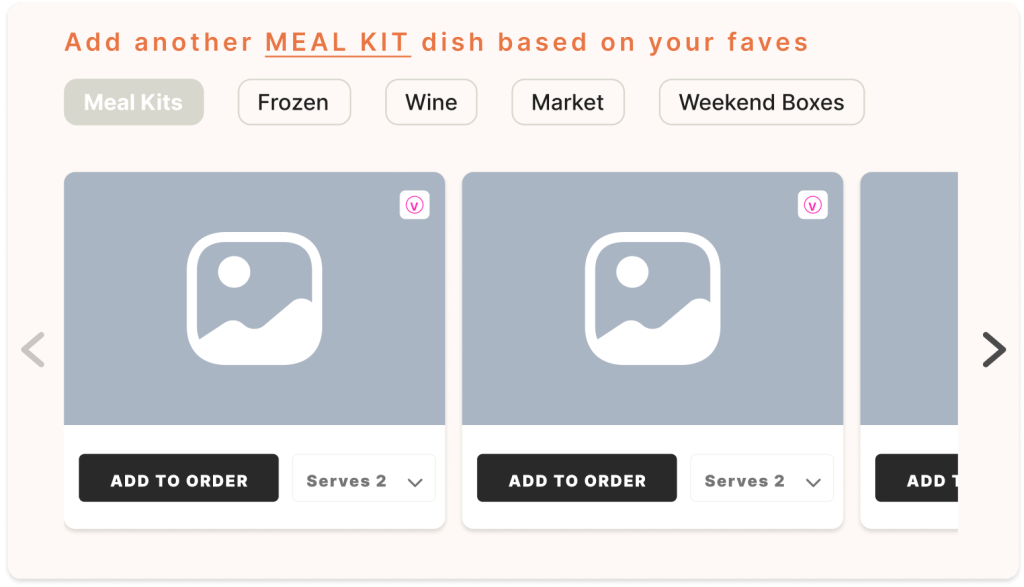Image resolution: width=1024 pixels, height=587 pixels.
Task: Switch to the Frozen category
Action: coord(294,102)
